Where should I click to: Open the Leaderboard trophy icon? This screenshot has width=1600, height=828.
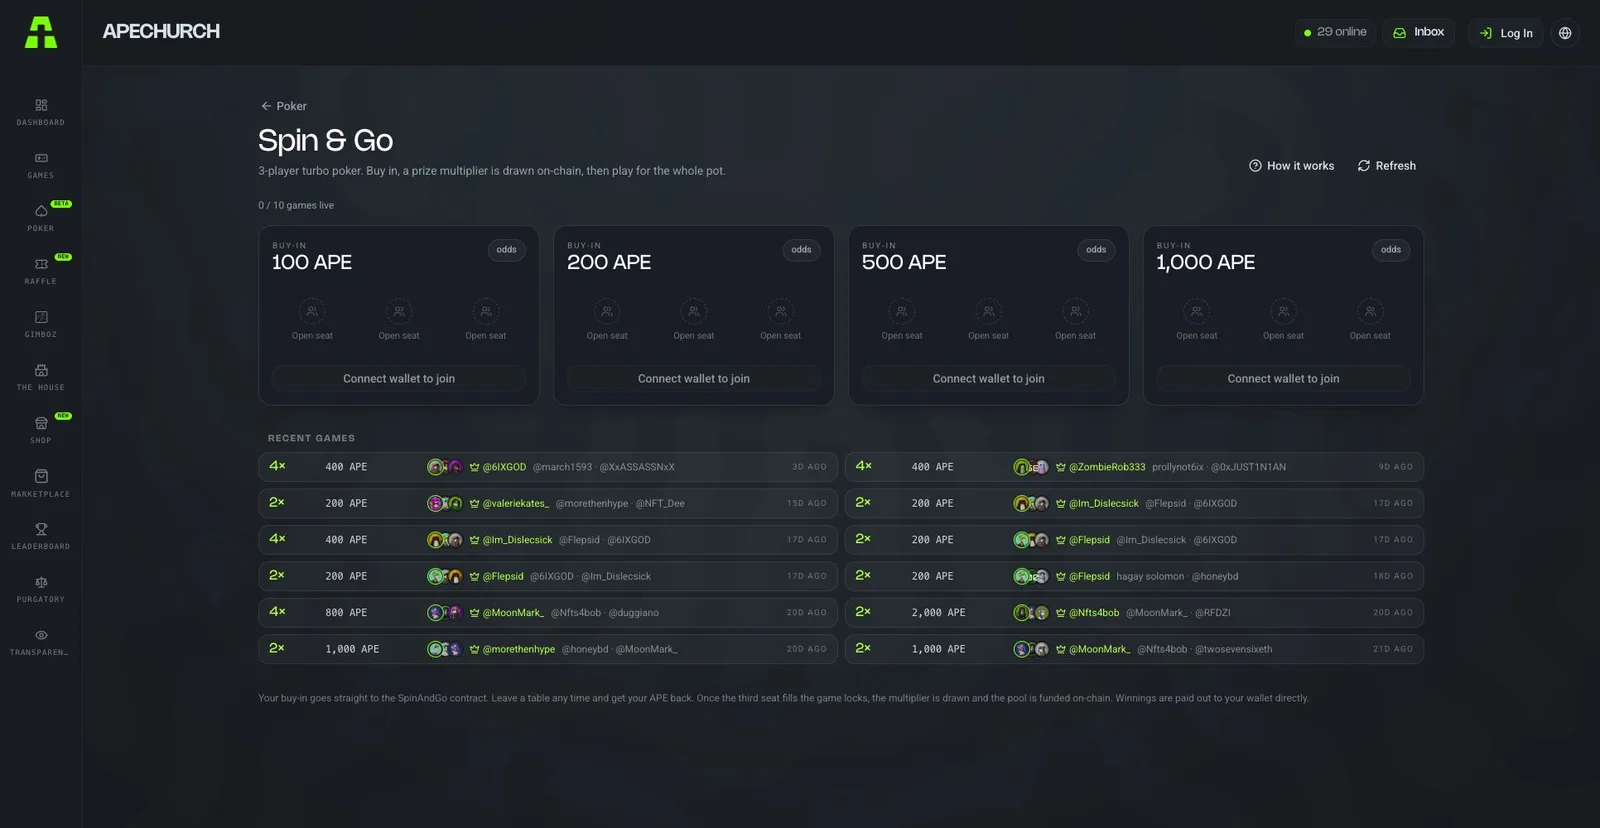pos(41,529)
